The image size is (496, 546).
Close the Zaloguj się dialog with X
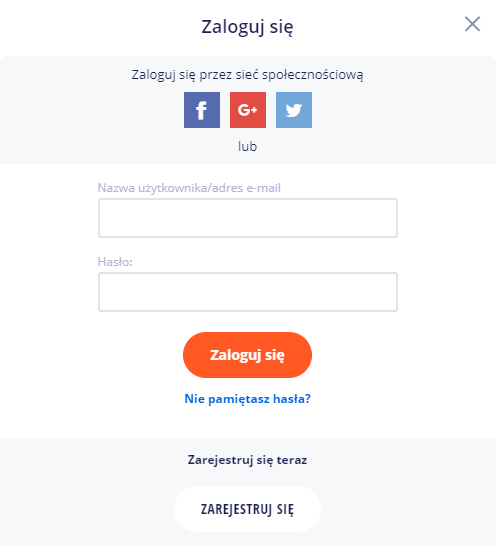click(472, 24)
